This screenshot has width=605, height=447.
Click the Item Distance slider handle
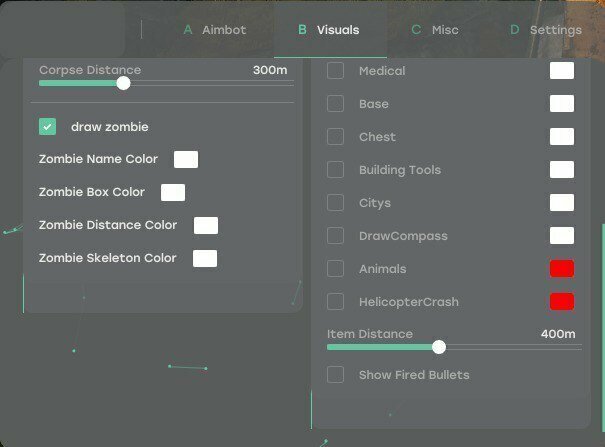[439, 347]
